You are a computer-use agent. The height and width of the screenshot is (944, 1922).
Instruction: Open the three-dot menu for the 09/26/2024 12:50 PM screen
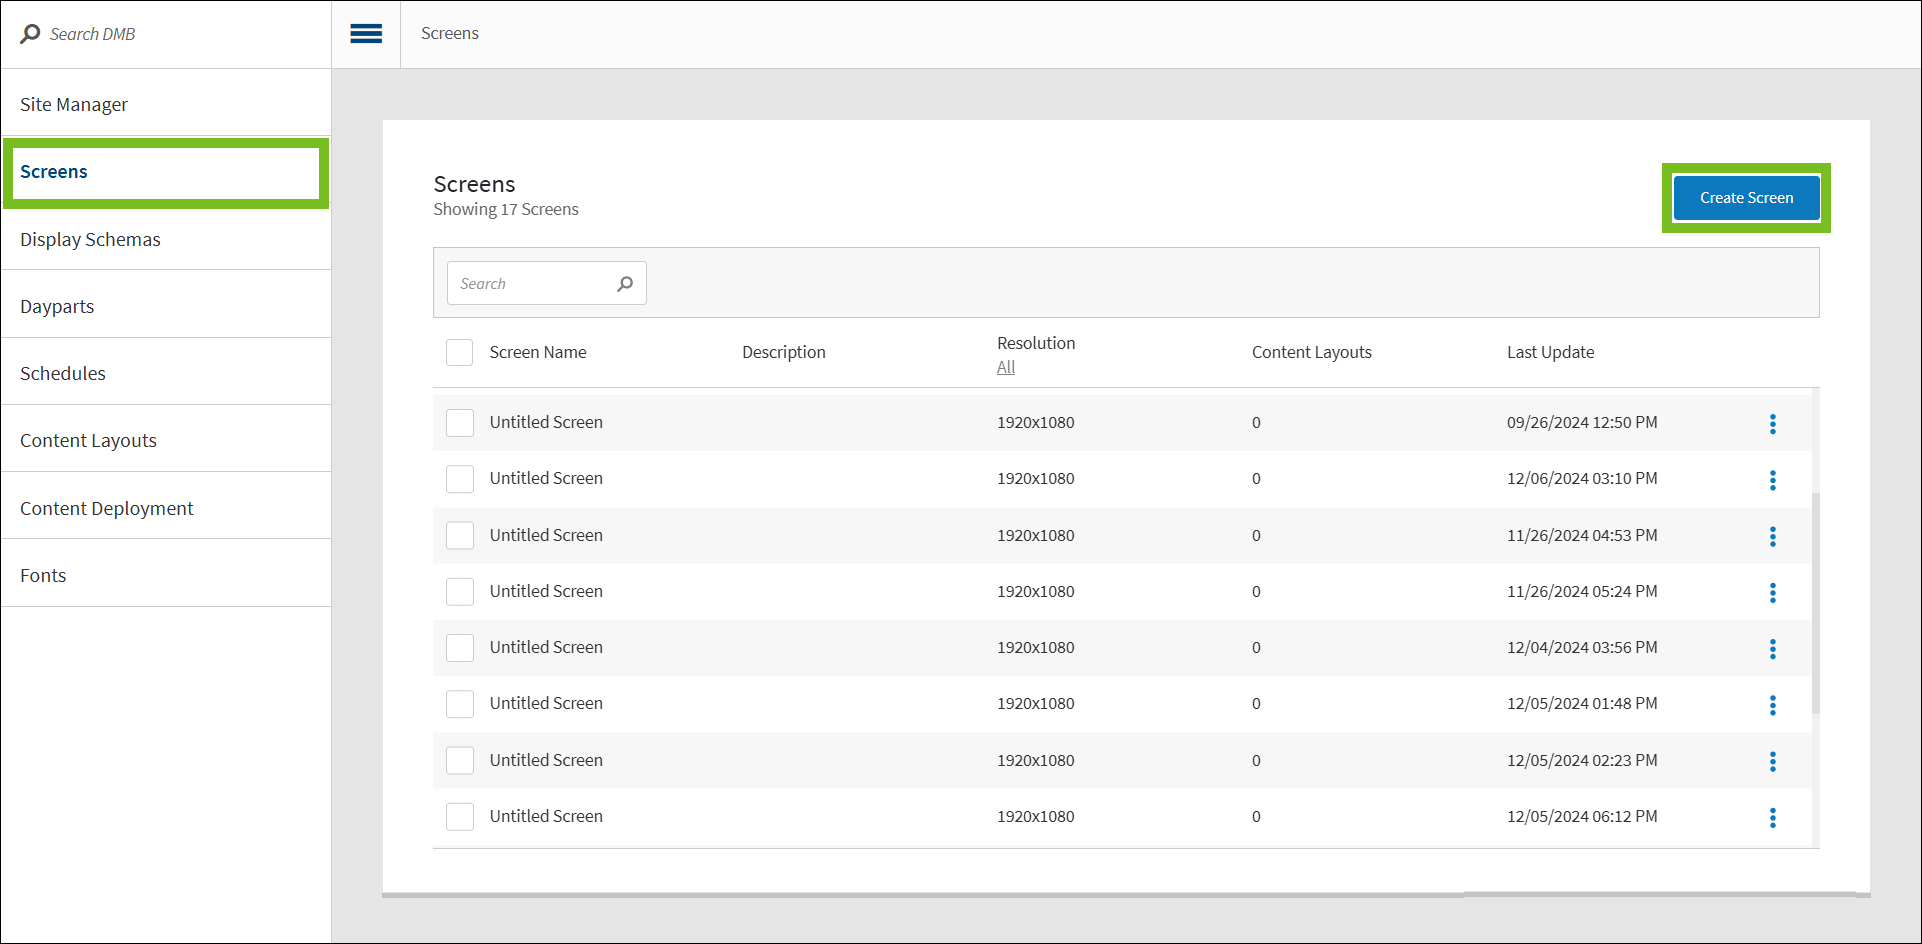tap(1772, 424)
